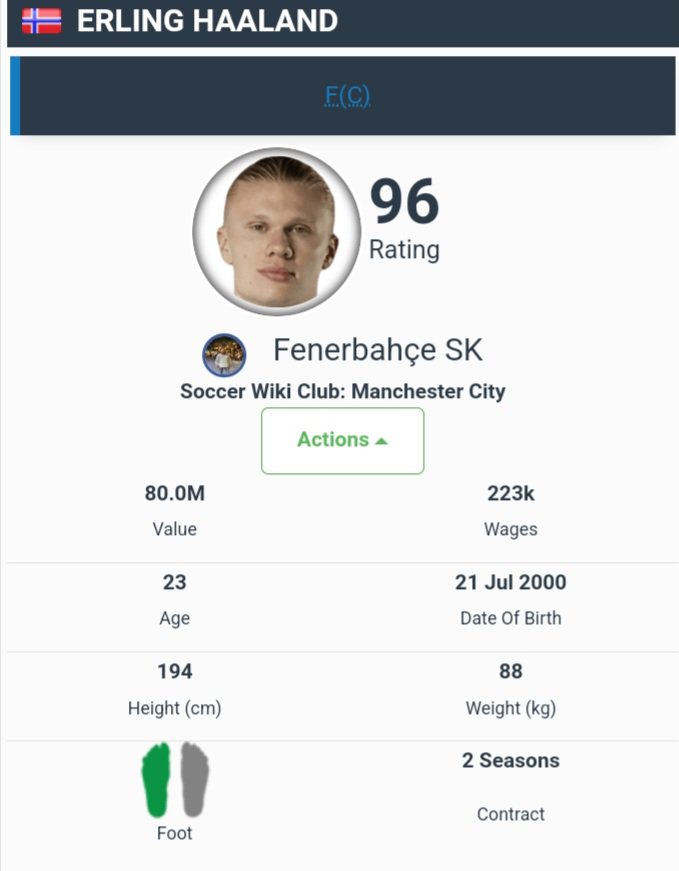Click the 2 Seasons contract value
The height and width of the screenshot is (871, 679).
(x=510, y=761)
